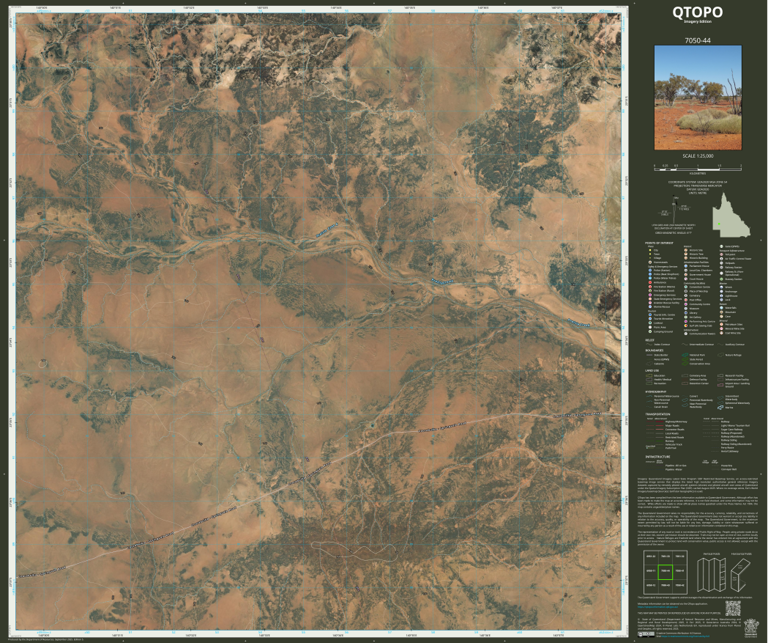Click the green highlighted cell in the sheet index
768x643 pixels.
665,572
